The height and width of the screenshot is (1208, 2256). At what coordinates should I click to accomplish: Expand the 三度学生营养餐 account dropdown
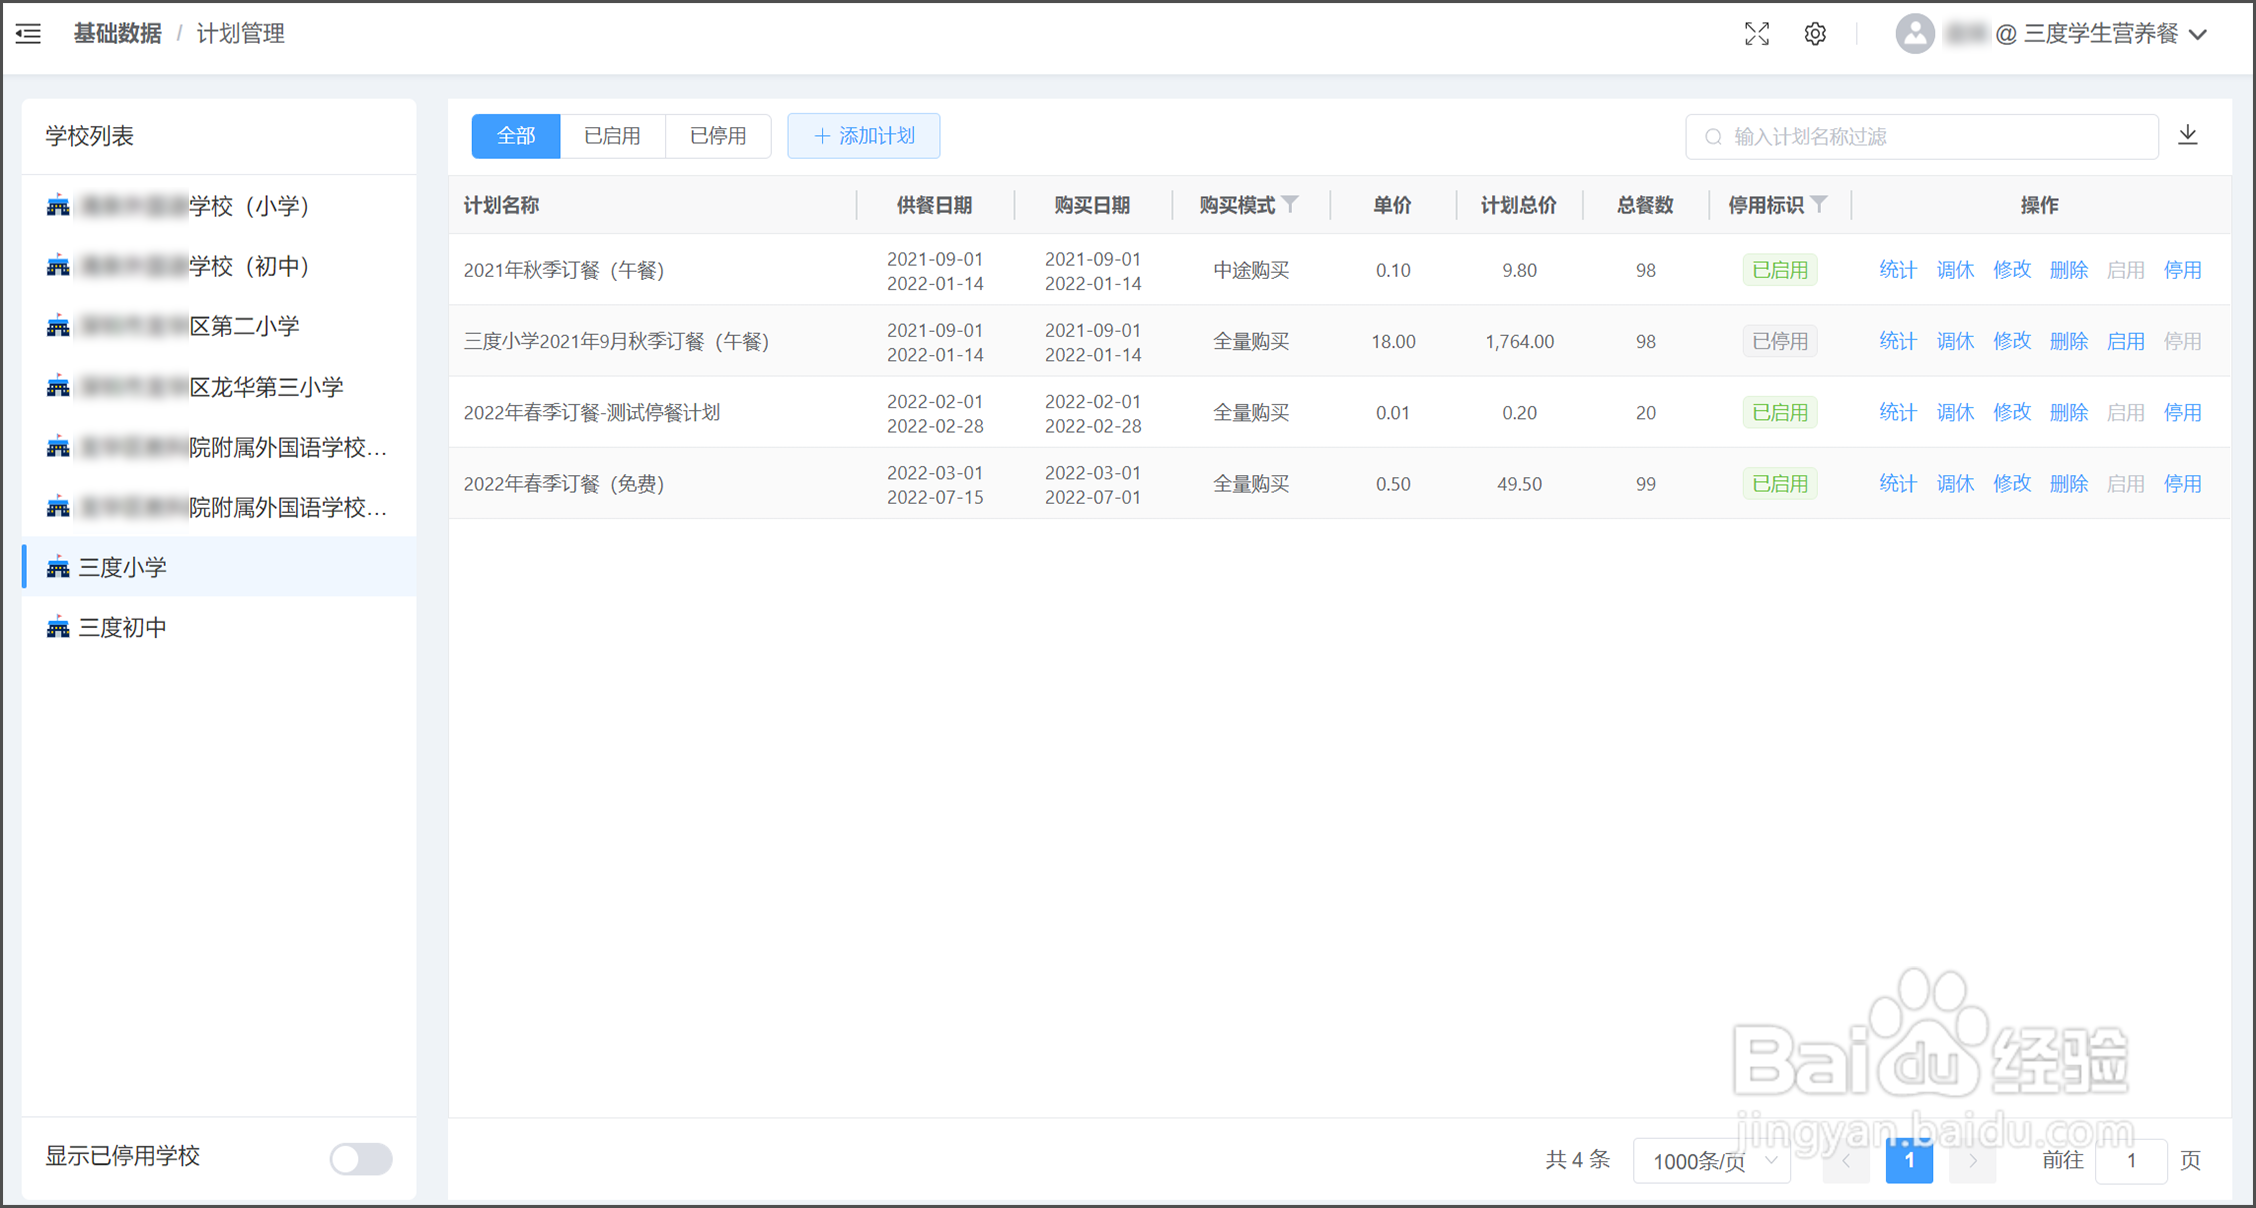(2198, 34)
